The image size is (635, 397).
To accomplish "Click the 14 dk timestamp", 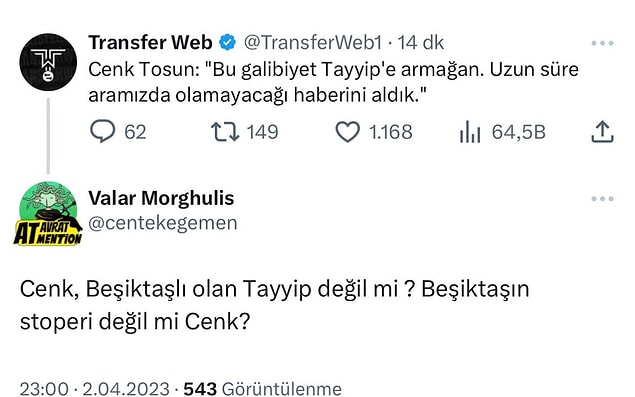I will tap(420, 43).
